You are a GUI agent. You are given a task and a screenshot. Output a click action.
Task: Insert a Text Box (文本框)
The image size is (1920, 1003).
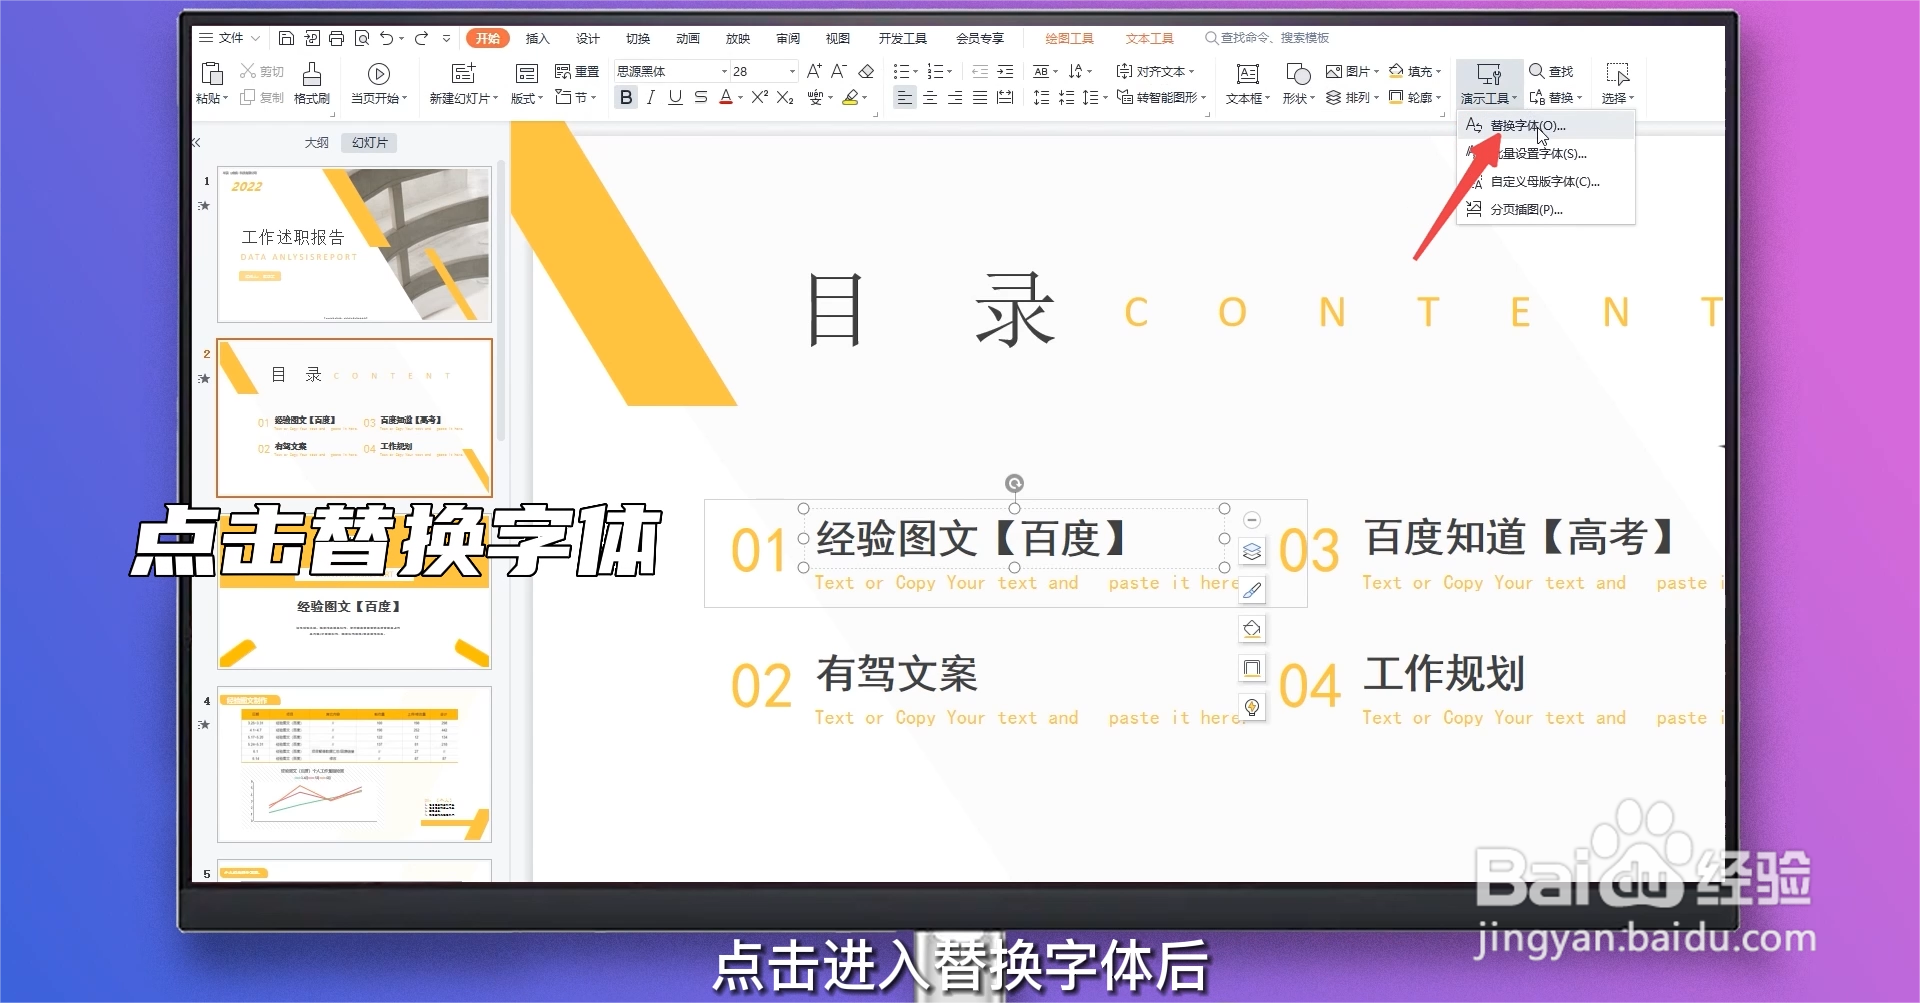coord(1247,83)
